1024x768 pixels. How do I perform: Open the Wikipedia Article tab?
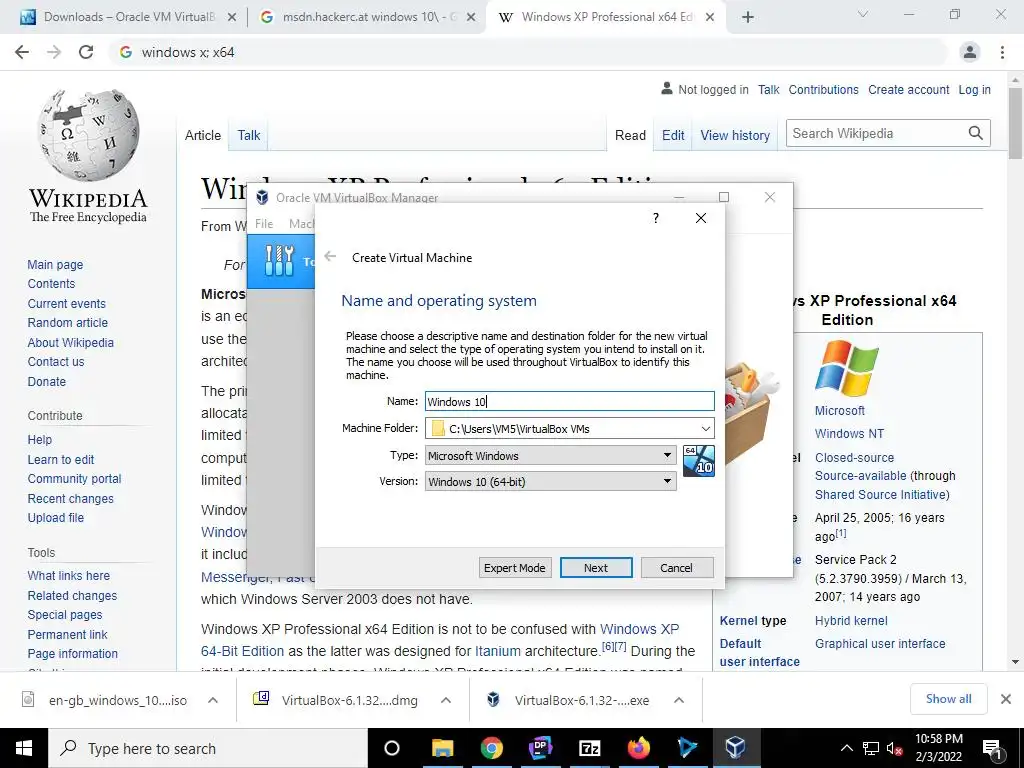202,135
